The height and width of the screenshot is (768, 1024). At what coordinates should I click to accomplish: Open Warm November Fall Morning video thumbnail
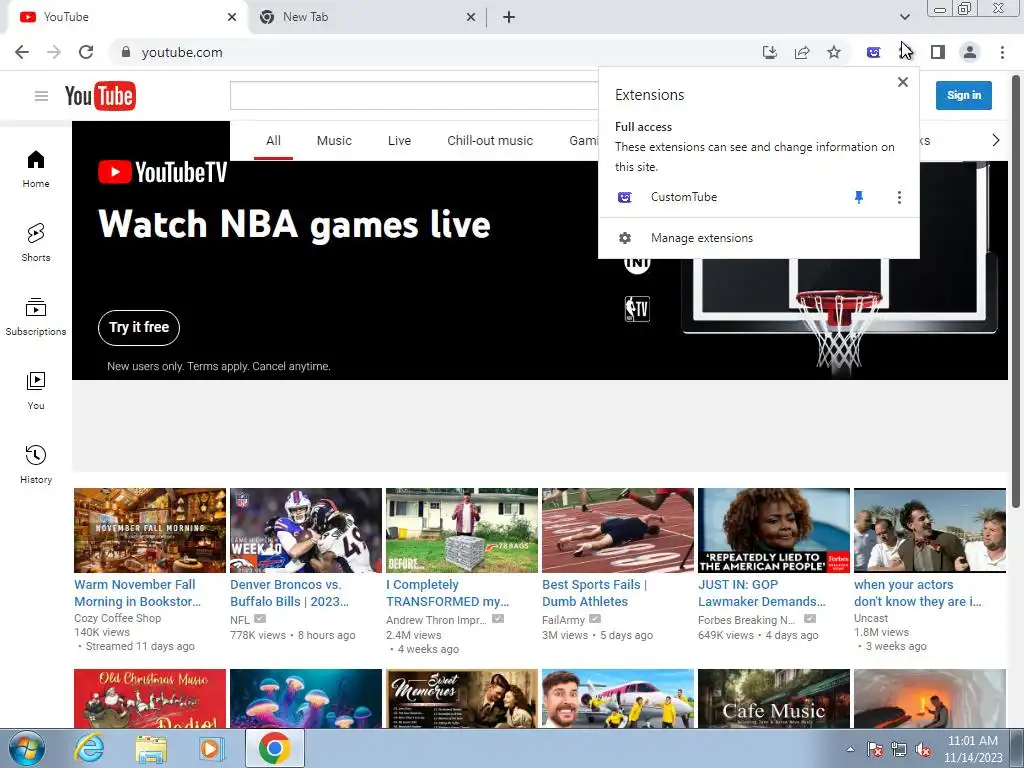(150, 530)
